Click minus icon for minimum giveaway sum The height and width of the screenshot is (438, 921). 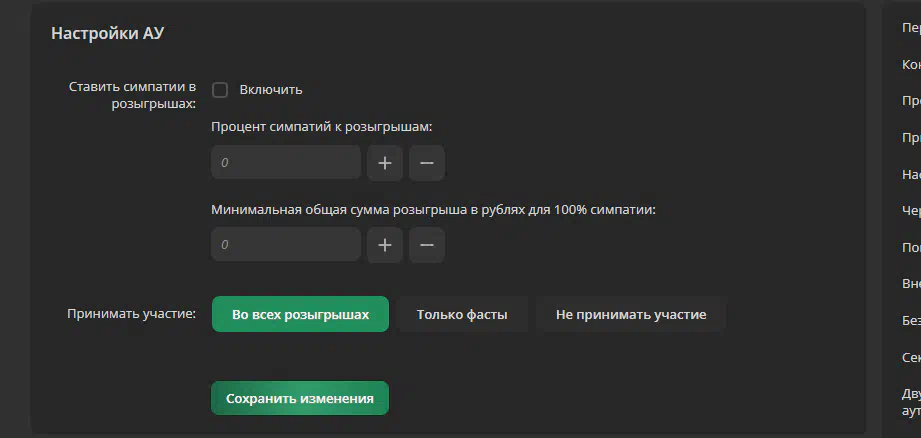427,244
